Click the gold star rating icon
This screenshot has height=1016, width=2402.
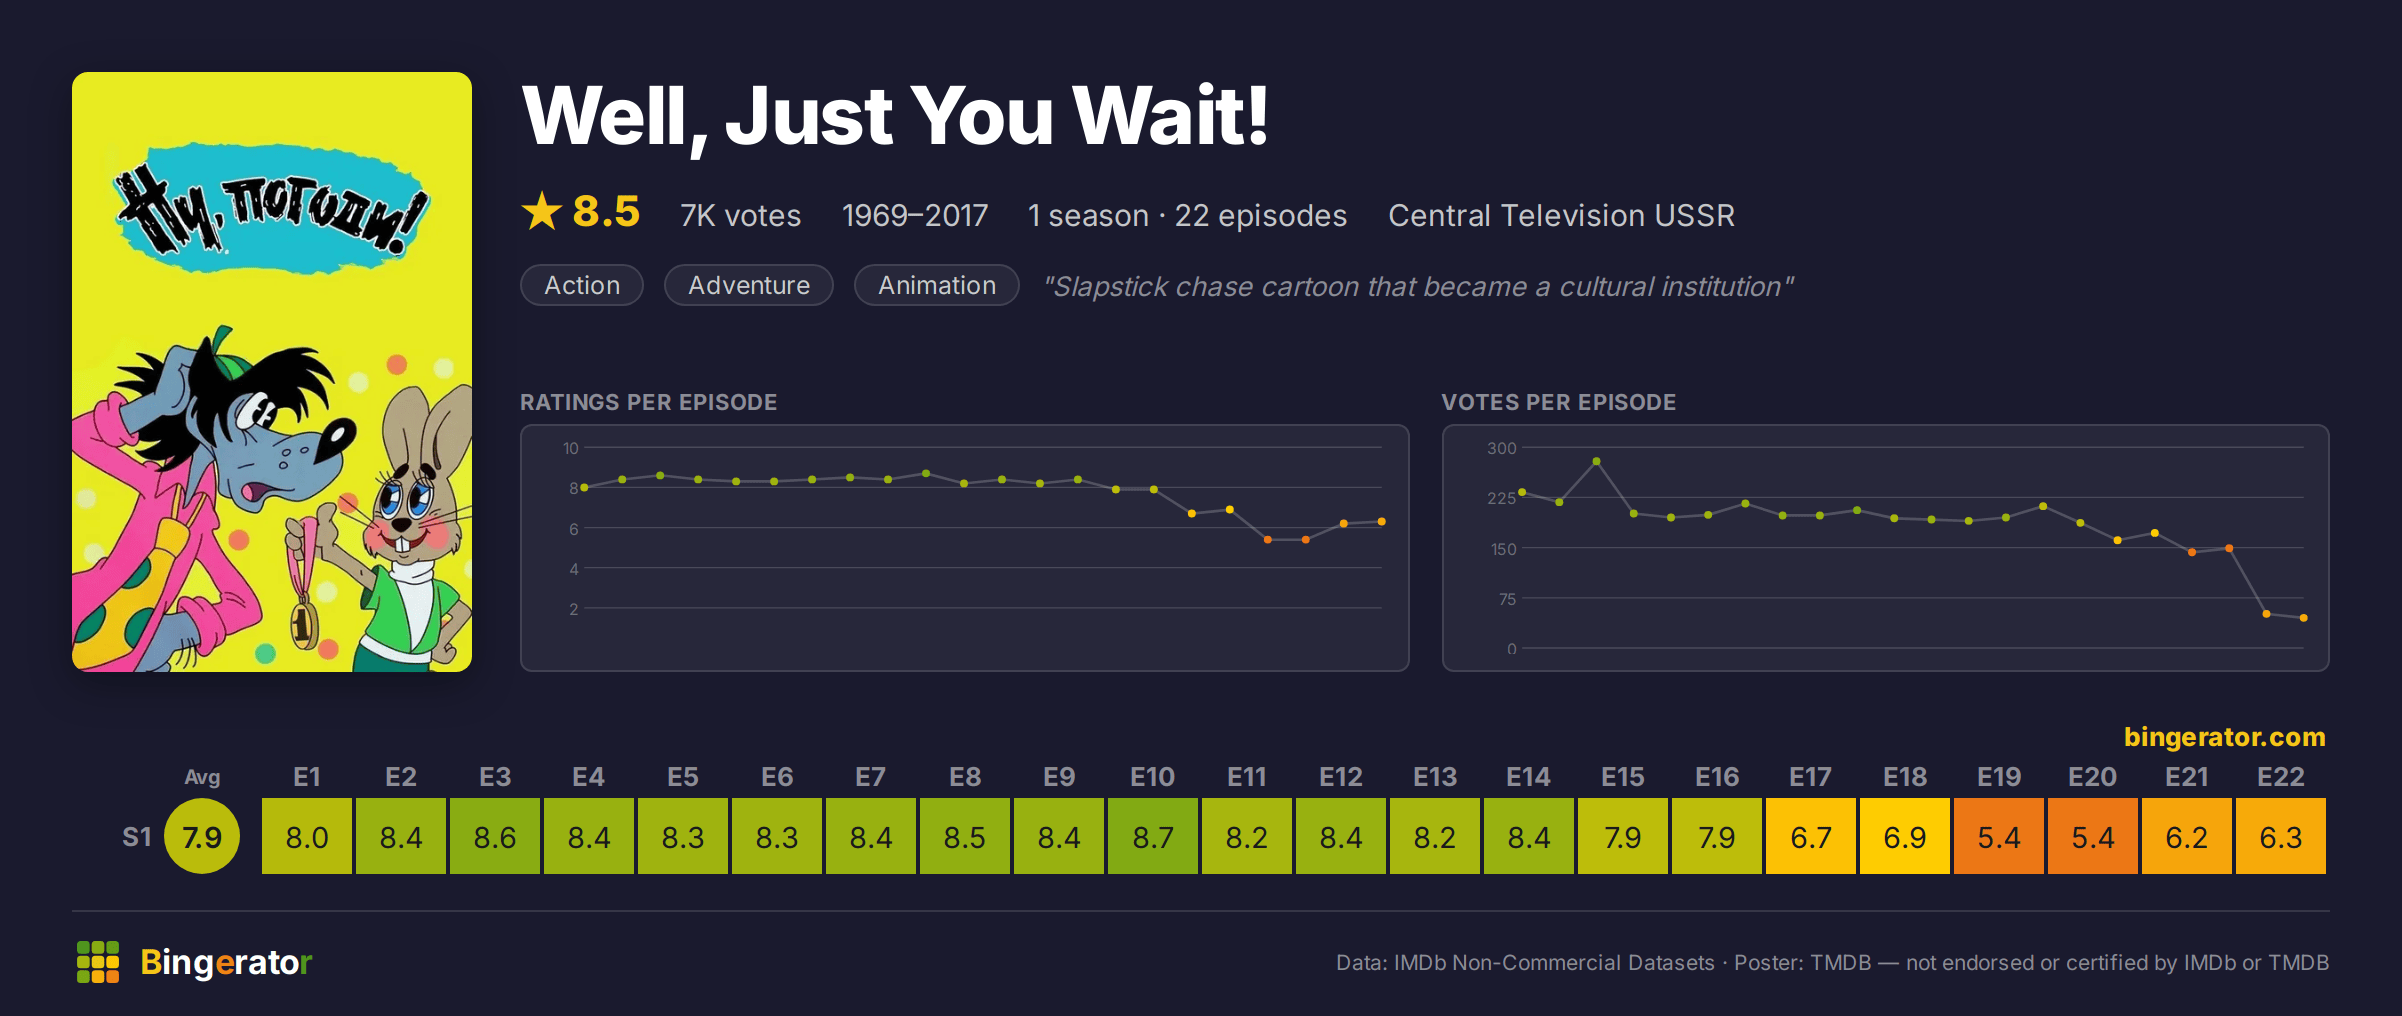point(542,211)
